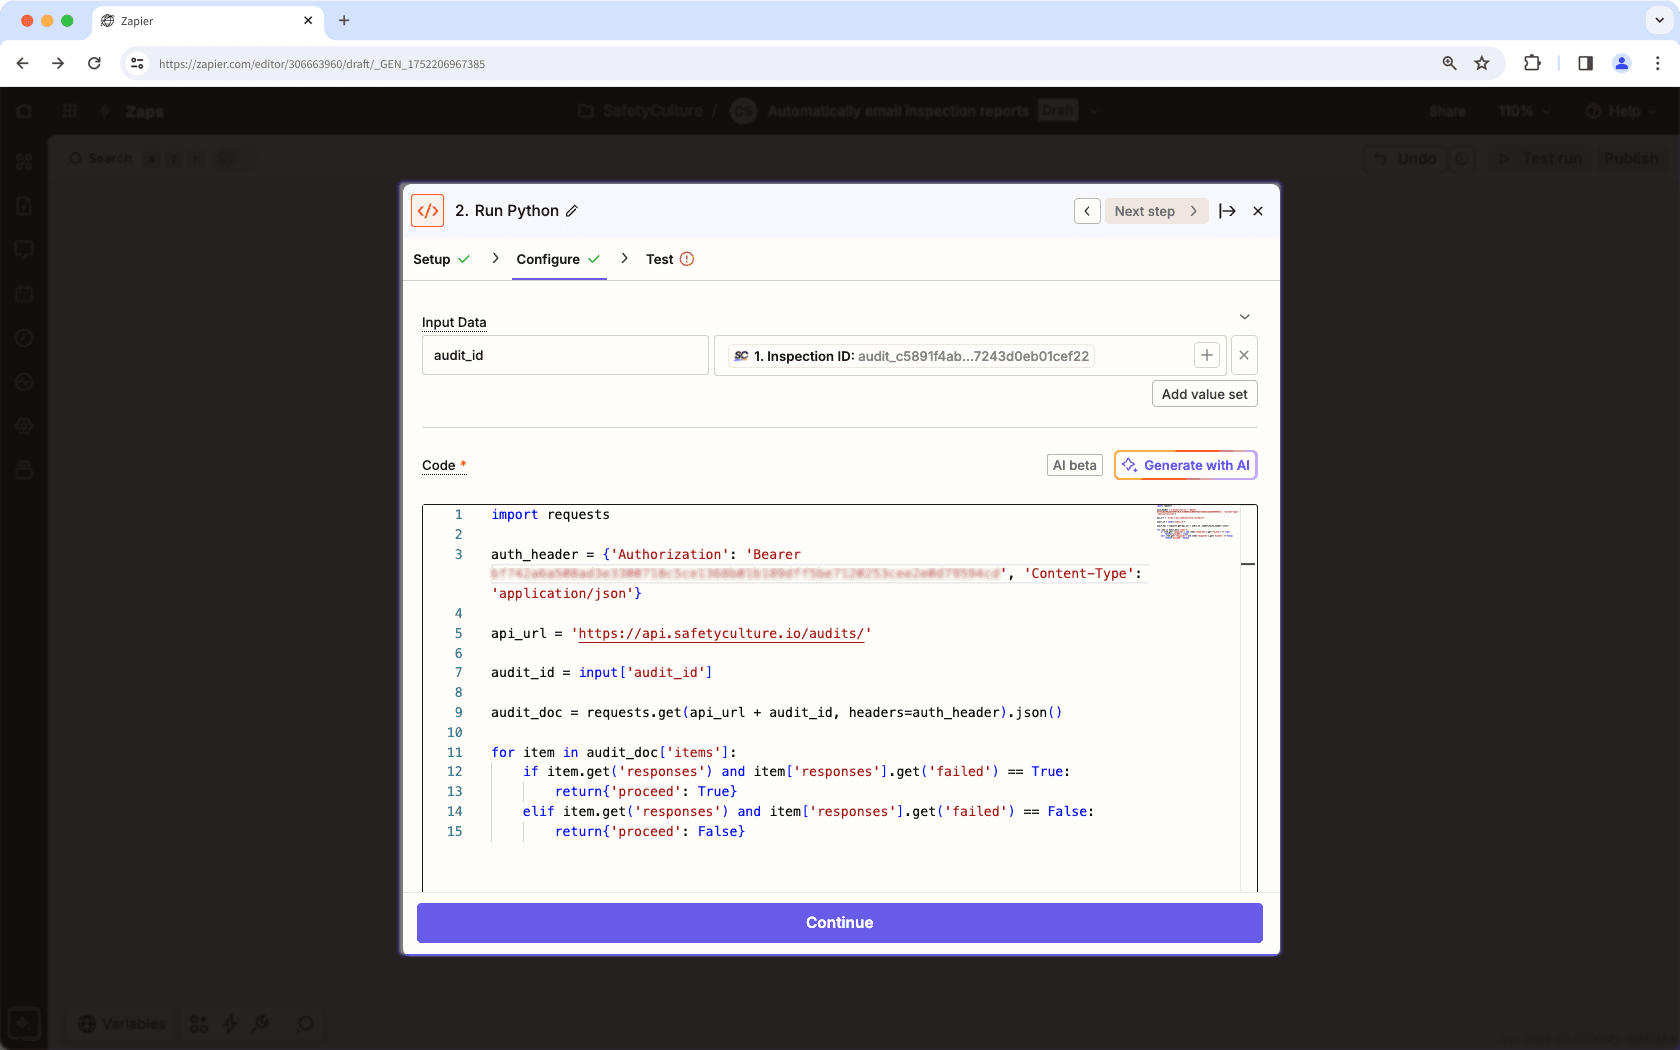Image resolution: width=1680 pixels, height=1050 pixels.
Task: Click the wrench icon in bottom toolbar
Action: click(261, 1024)
